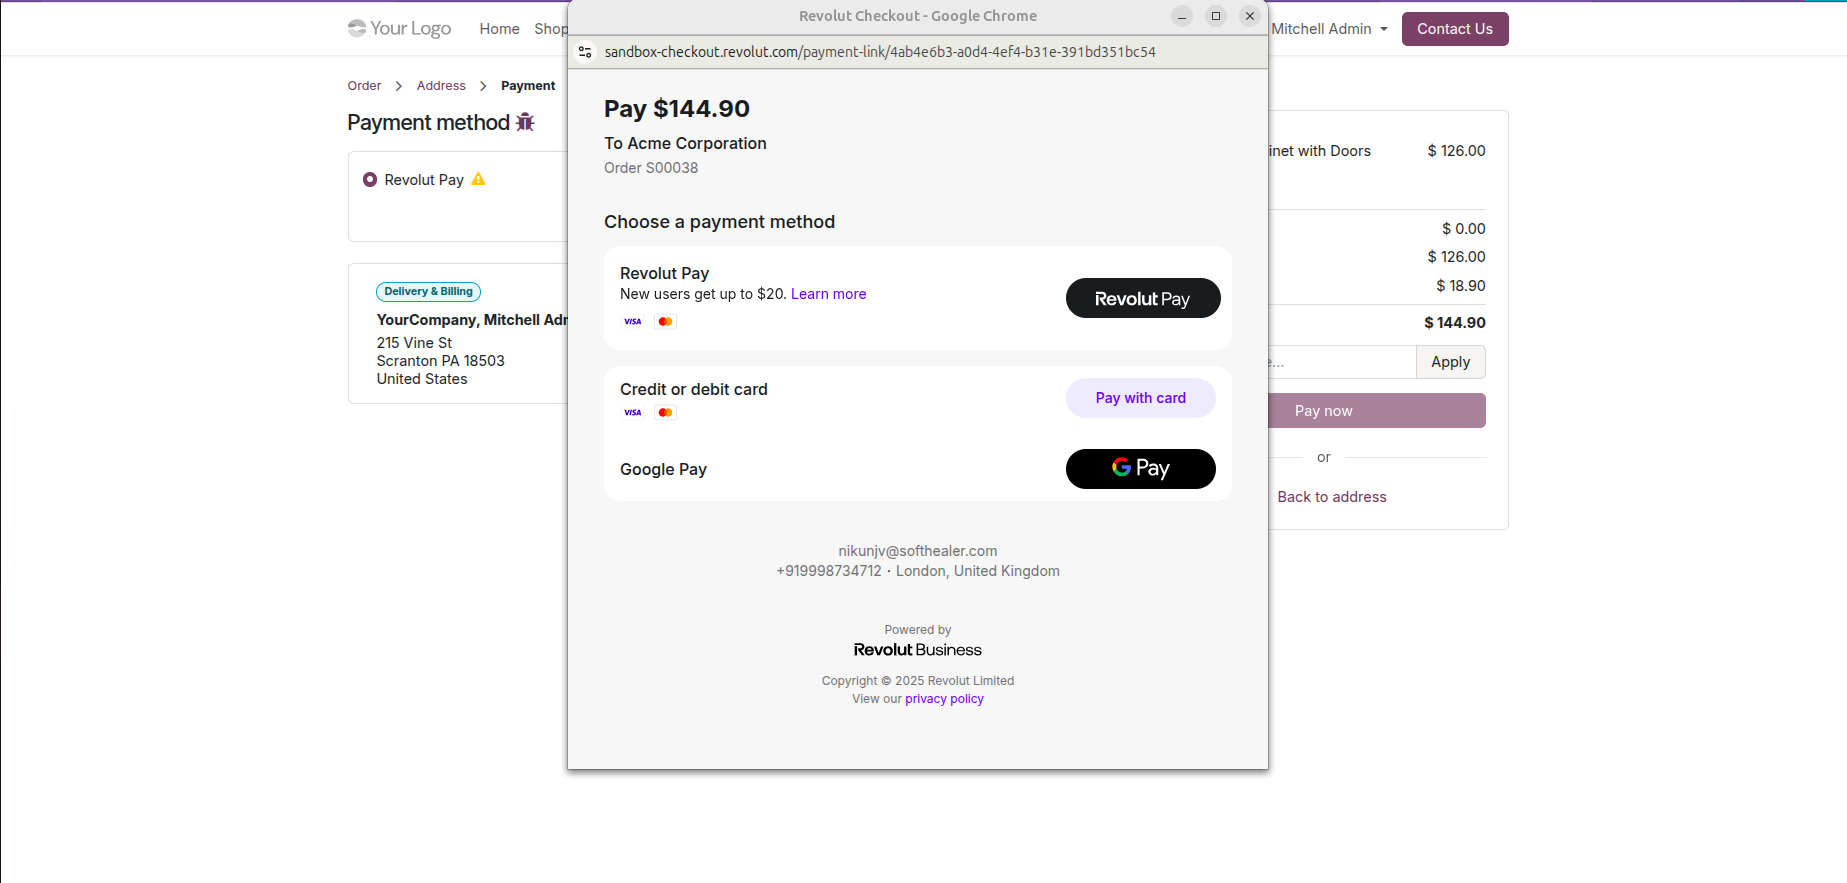The width and height of the screenshot is (1847, 883).
Task: Open the Shop menu item
Action: pos(550,29)
